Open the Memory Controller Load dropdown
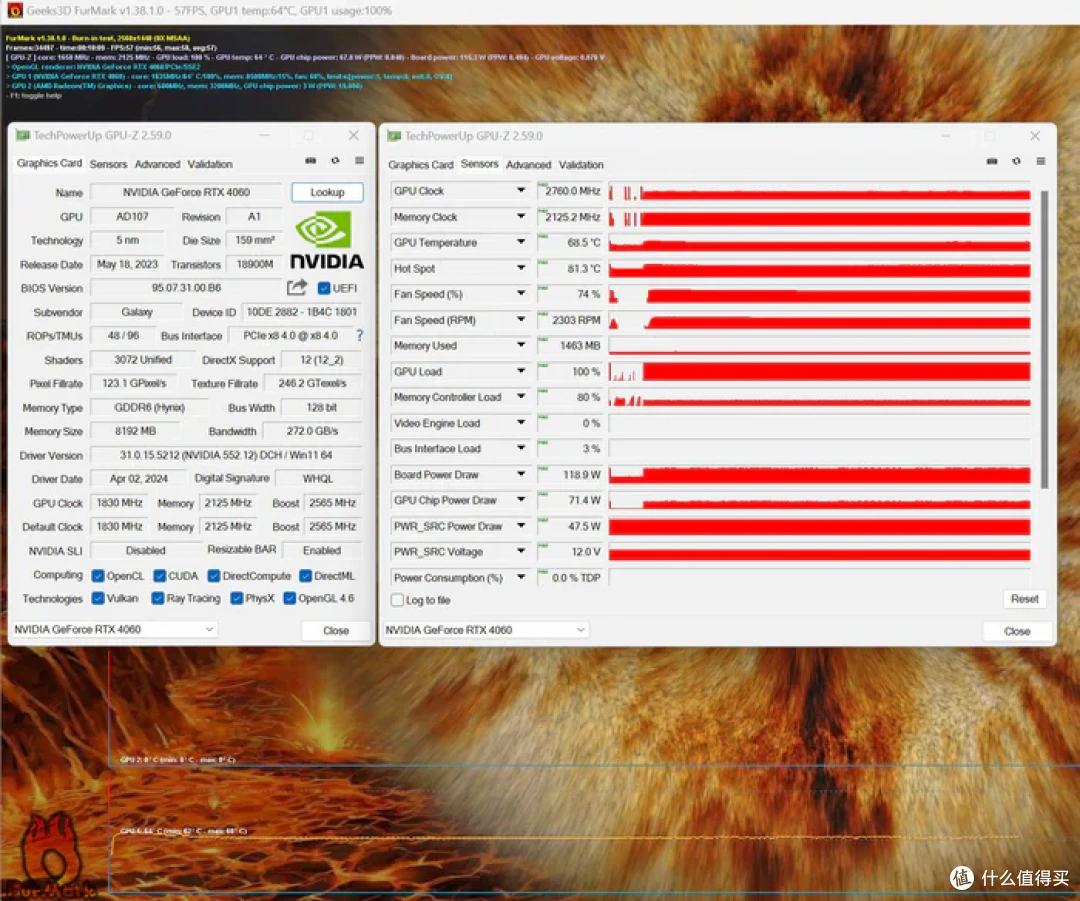 pyautogui.click(x=521, y=397)
